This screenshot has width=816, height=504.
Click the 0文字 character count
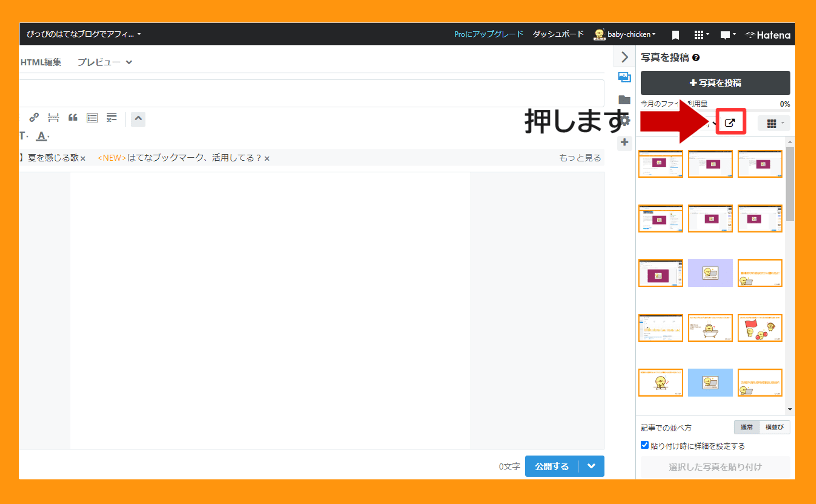coord(509,467)
